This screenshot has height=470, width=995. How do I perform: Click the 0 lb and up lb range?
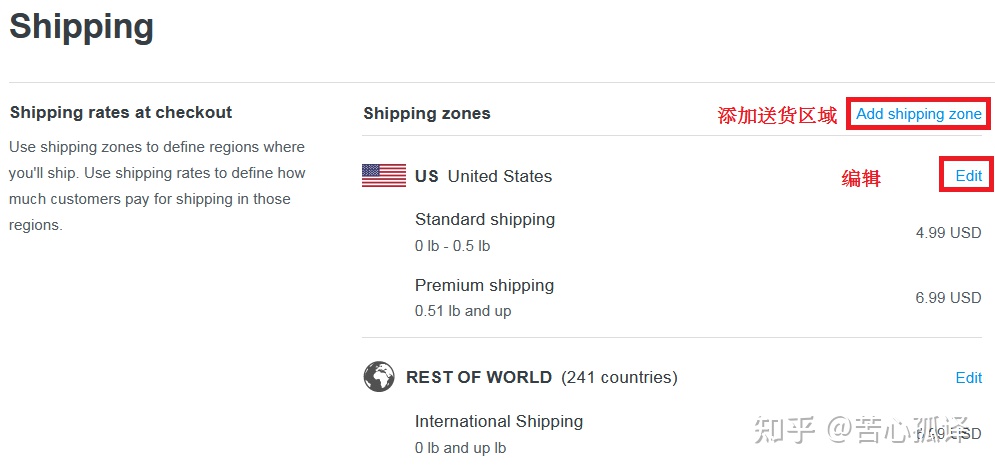(461, 448)
